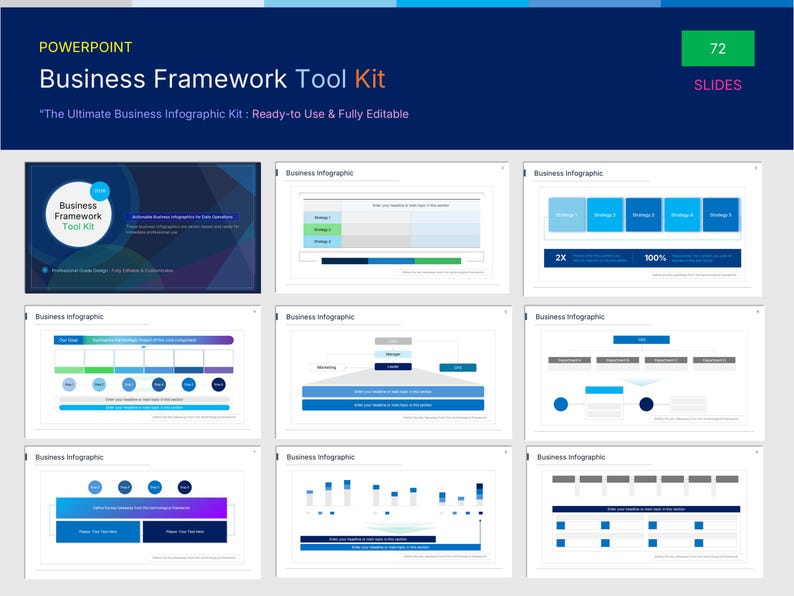Click the yellow POWERPOINT label
Image resolution: width=794 pixels, height=596 pixels.
[86, 47]
